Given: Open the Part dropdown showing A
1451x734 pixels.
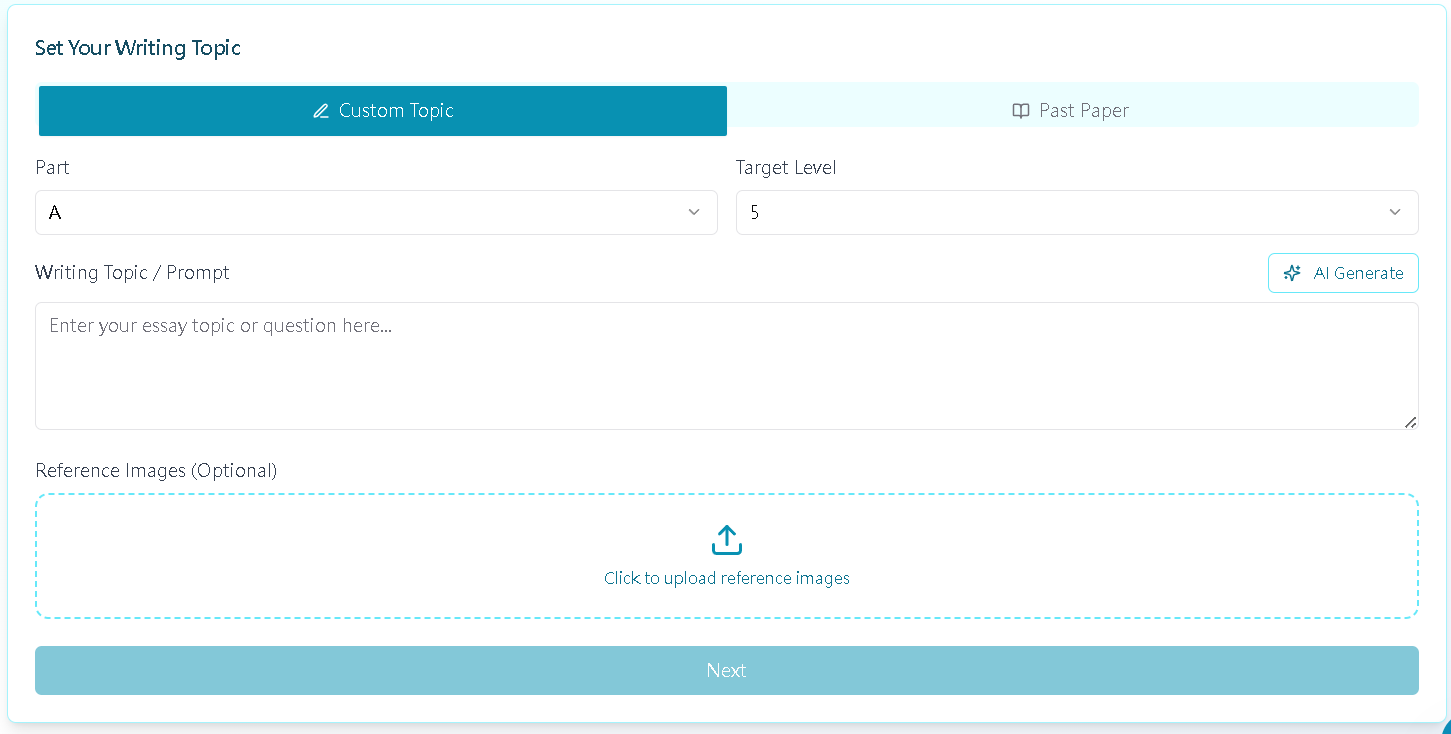Looking at the screenshot, I should (376, 213).
